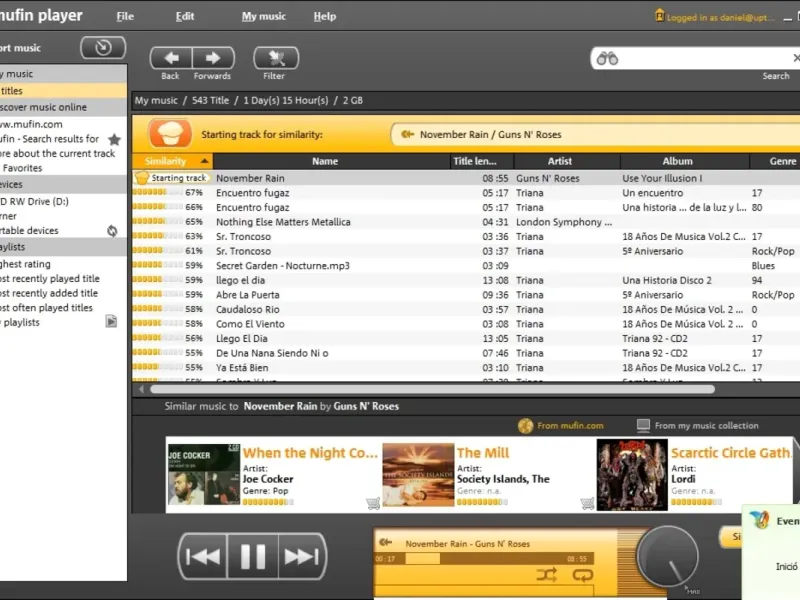800x600 pixels.
Task: Open Favorites in the sidebar
Action: click(x=22, y=168)
